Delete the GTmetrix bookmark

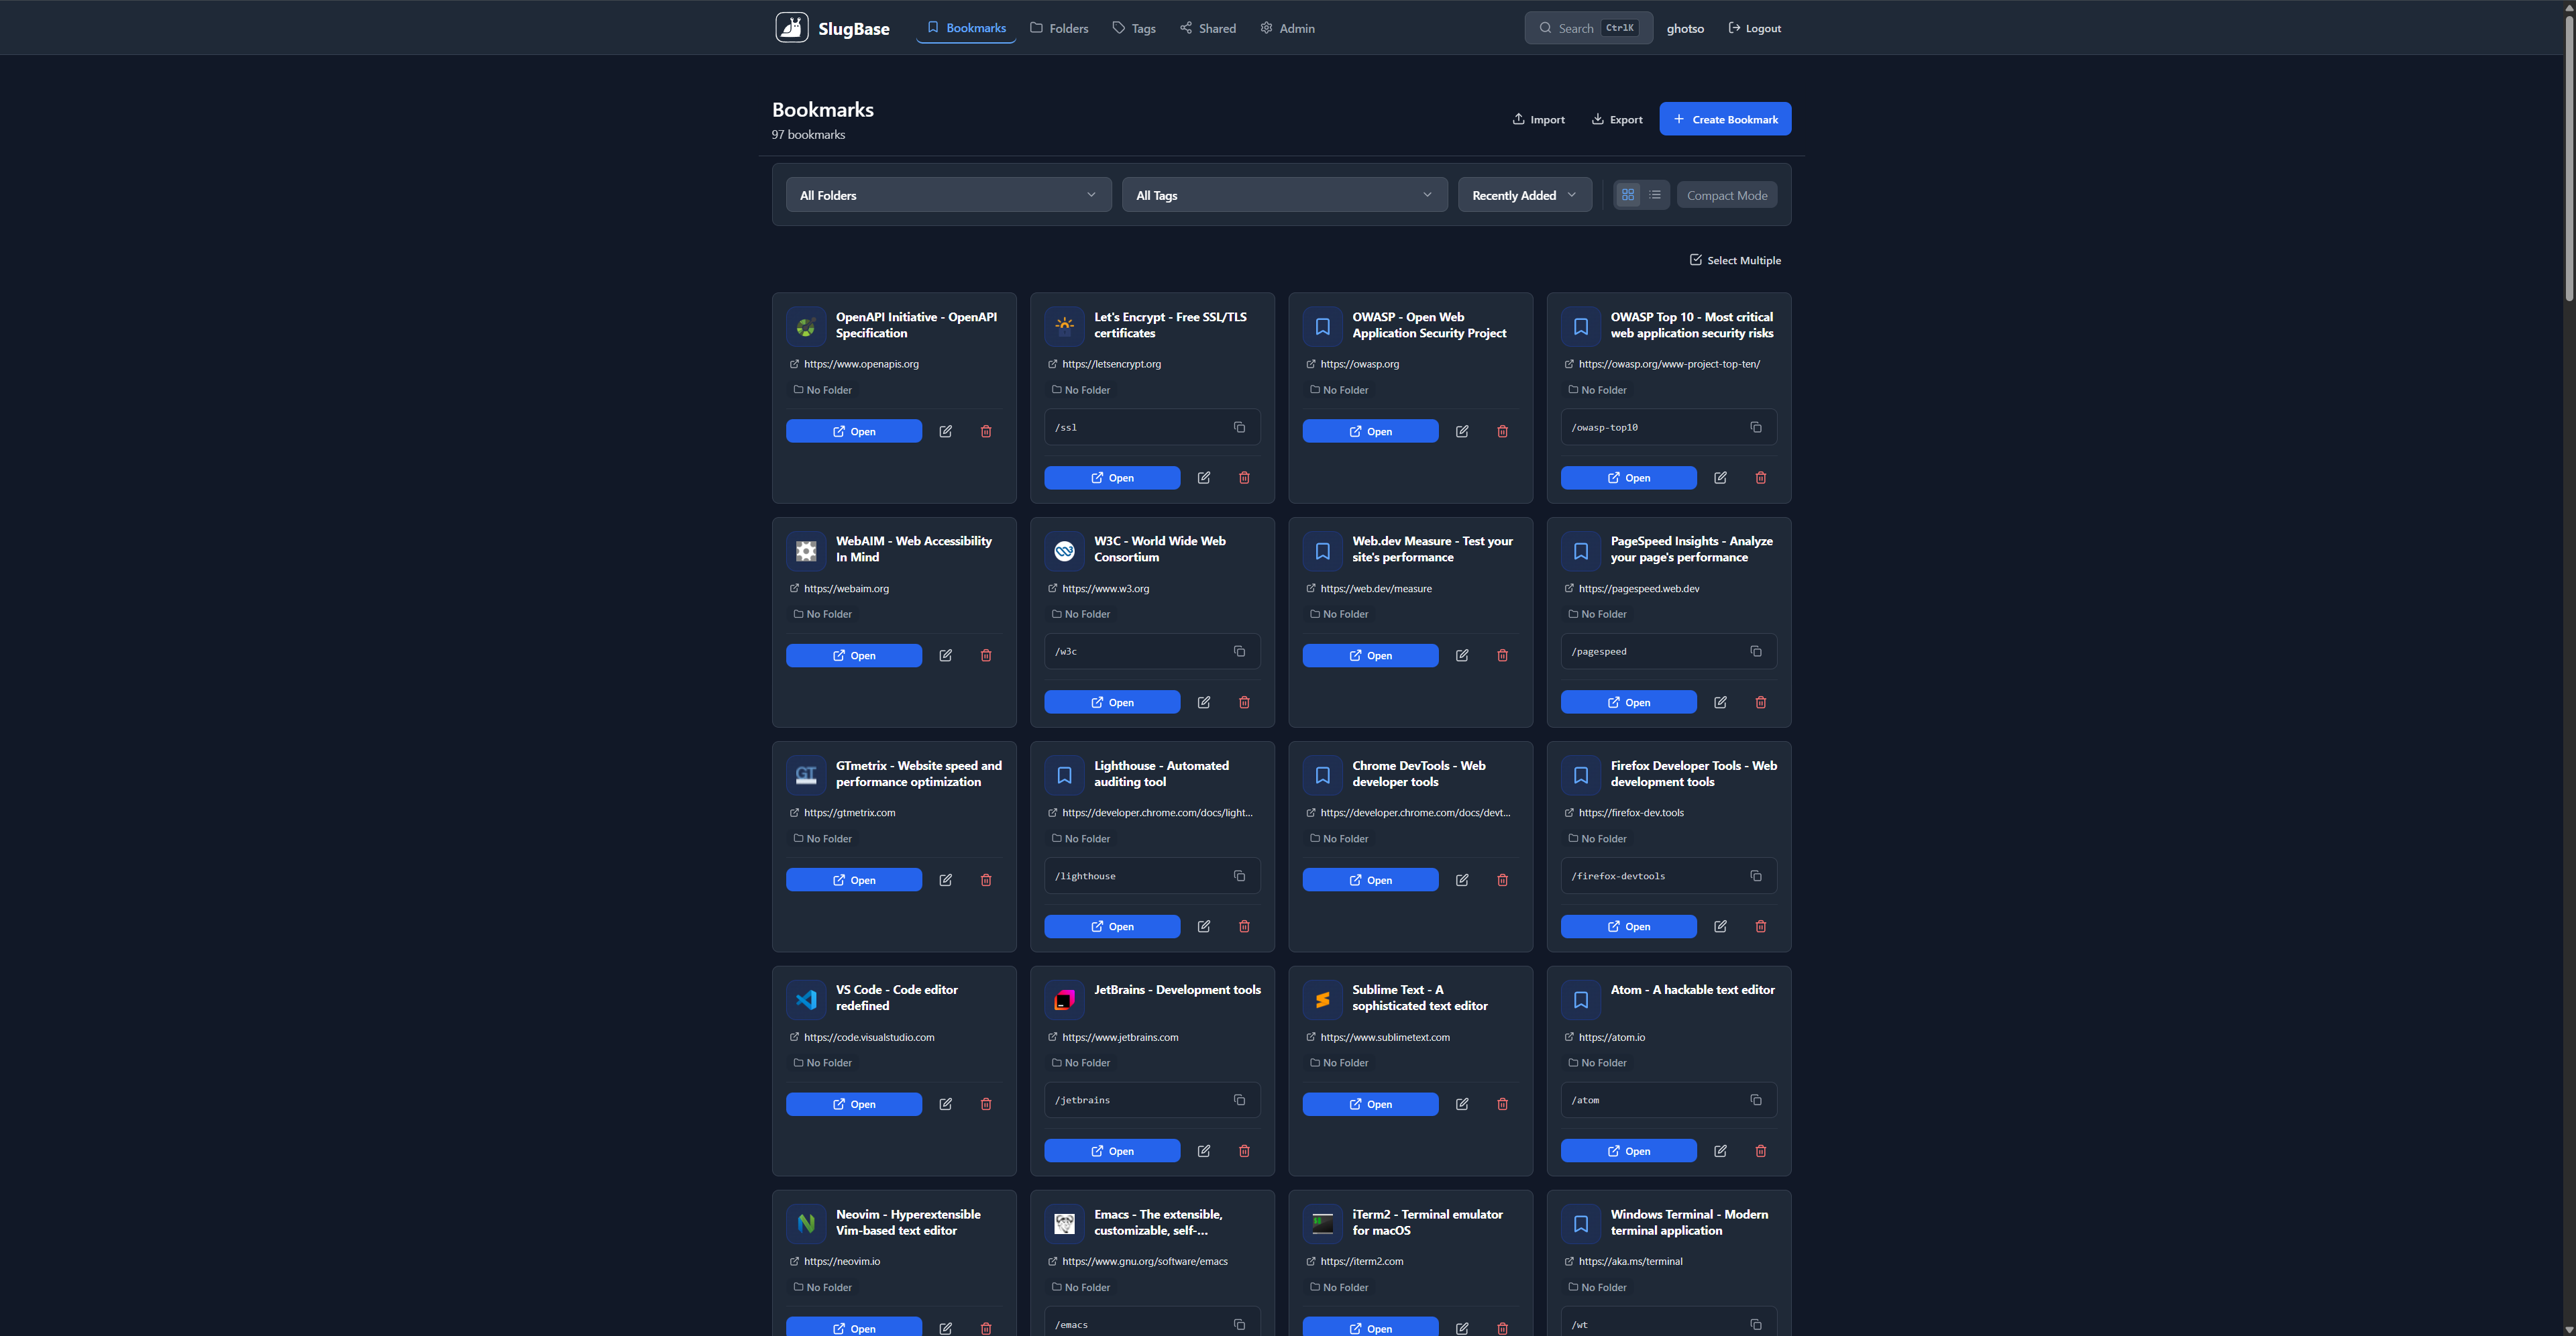coord(986,880)
